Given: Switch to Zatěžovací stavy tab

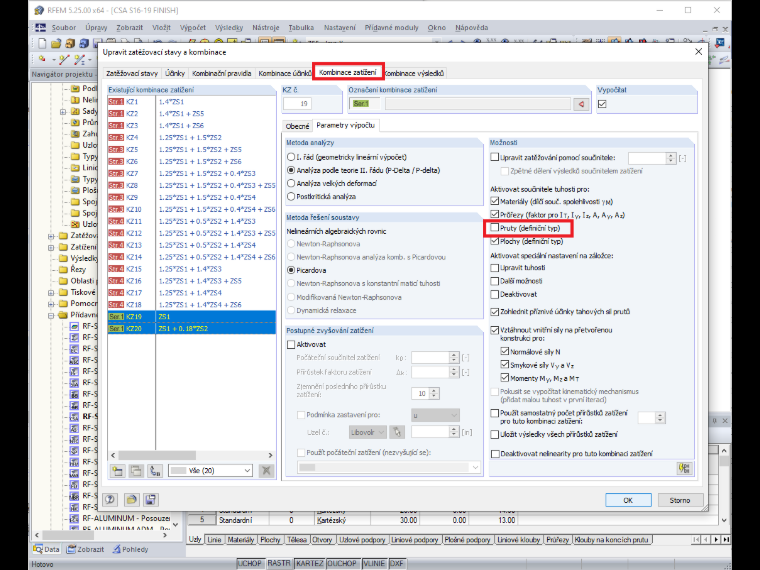Looking at the screenshot, I should [132, 73].
